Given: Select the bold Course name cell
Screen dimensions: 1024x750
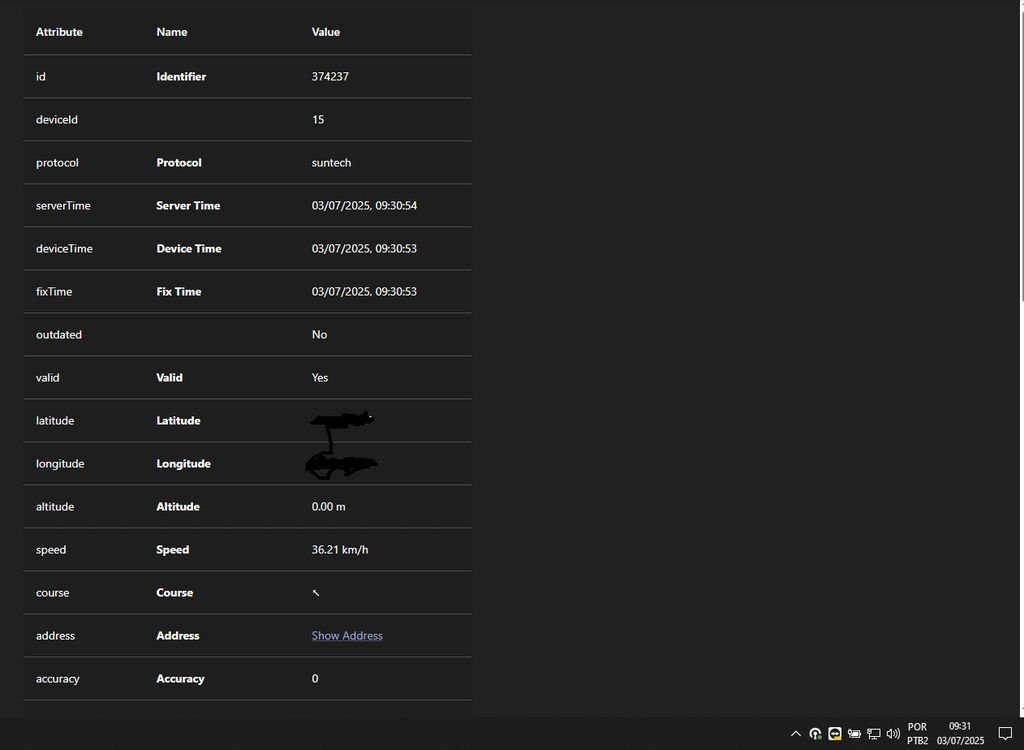Looking at the screenshot, I should click(174, 593).
